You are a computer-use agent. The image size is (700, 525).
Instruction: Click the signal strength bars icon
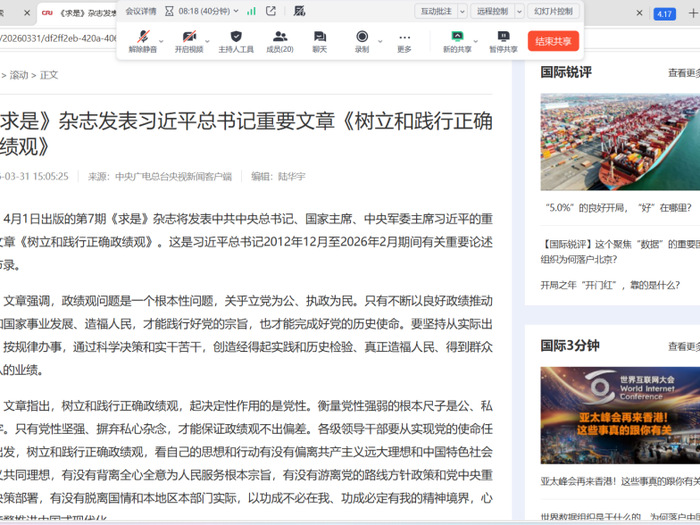click(x=252, y=11)
